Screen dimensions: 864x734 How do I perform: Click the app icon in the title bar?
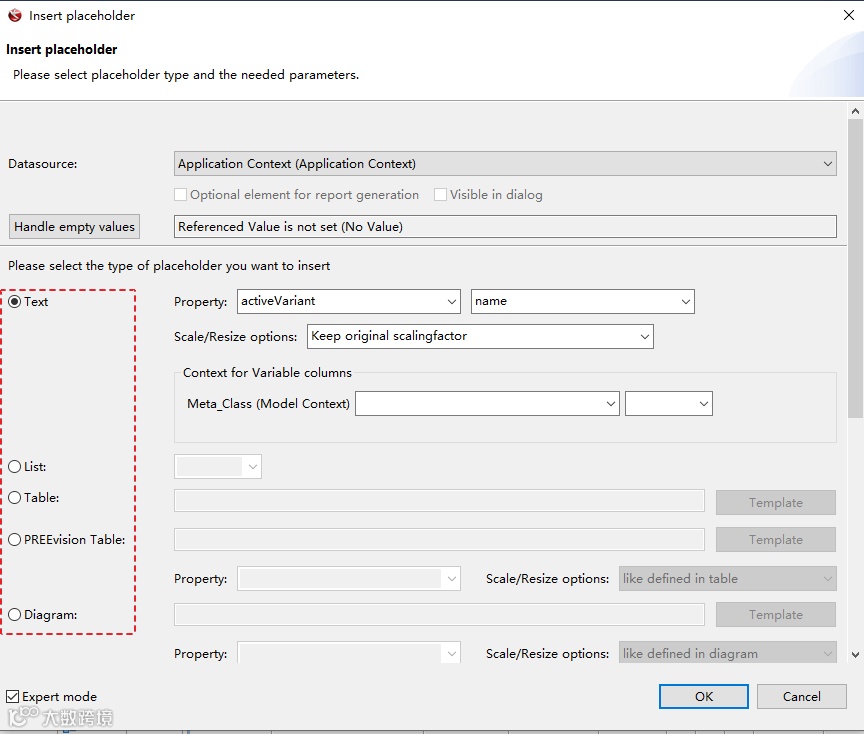click(15, 15)
